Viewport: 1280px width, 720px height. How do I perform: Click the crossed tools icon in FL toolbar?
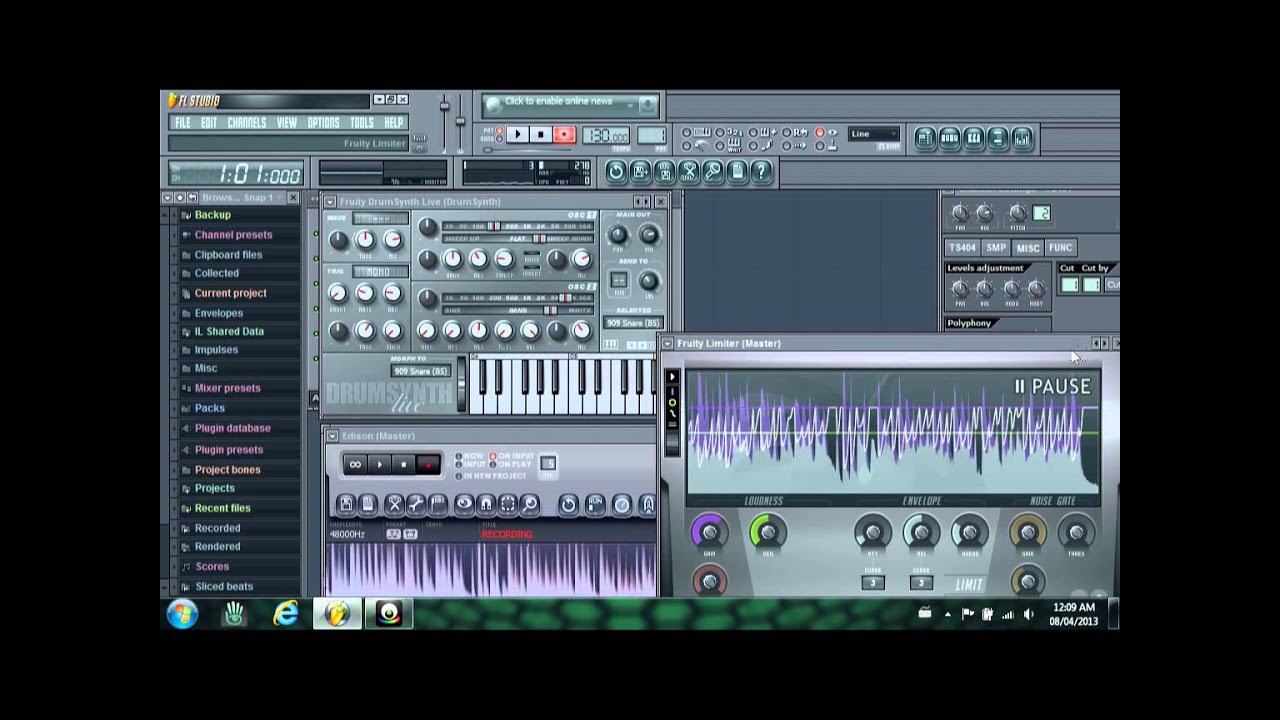688,171
